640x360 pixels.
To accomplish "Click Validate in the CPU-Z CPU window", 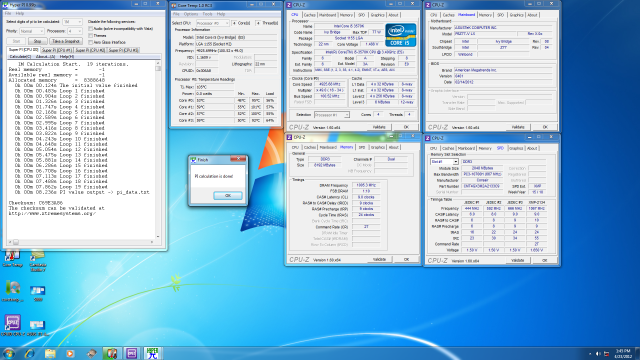I will tap(379, 127).
